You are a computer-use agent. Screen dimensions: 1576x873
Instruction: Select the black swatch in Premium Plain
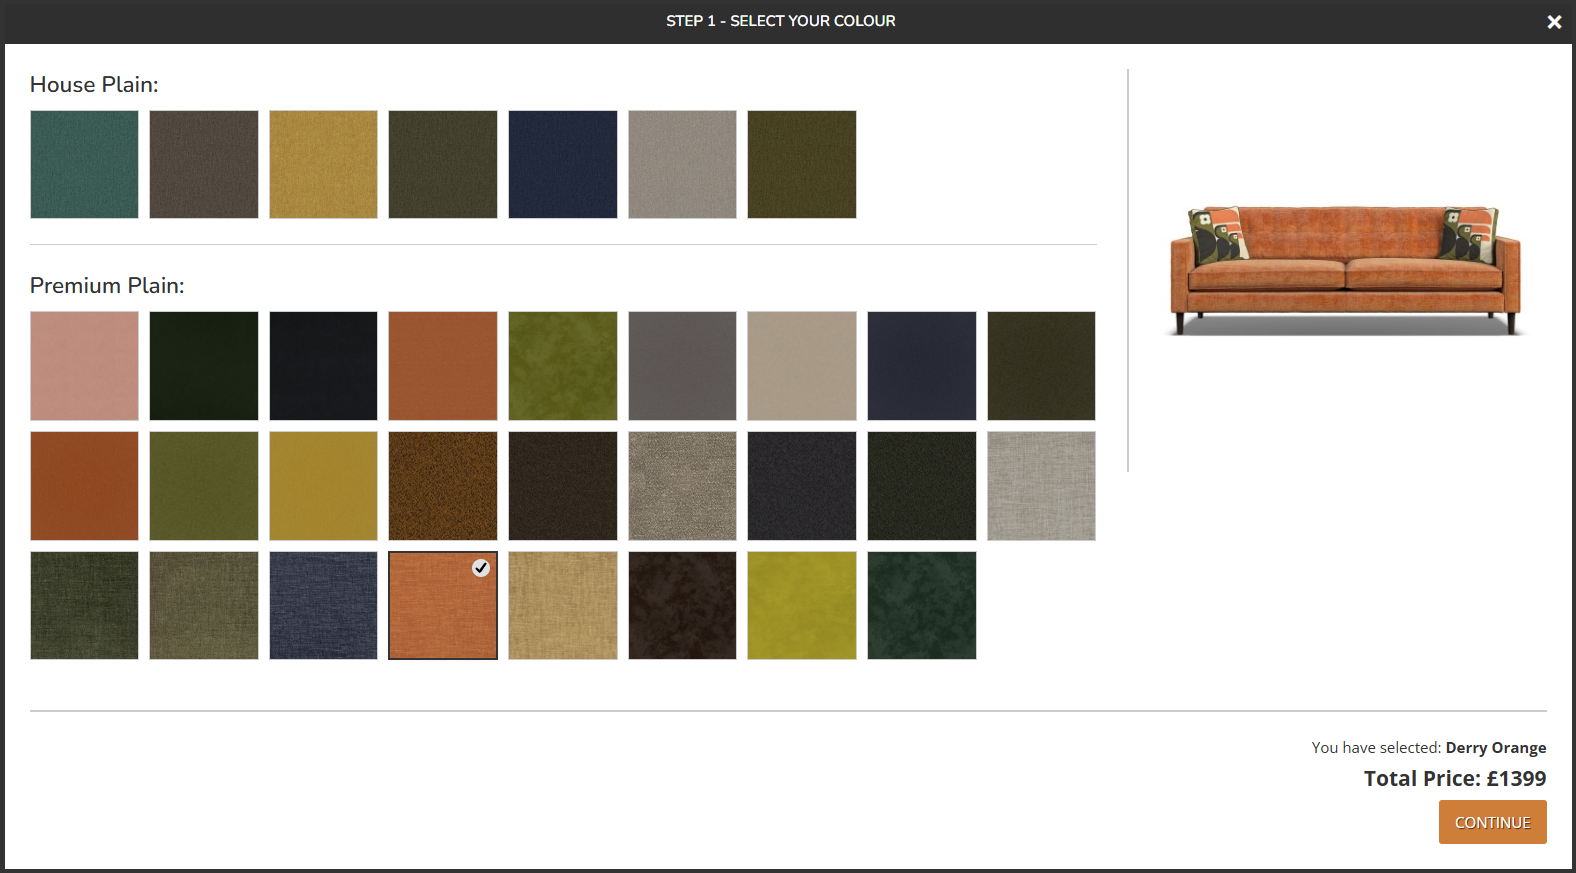point(323,365)
